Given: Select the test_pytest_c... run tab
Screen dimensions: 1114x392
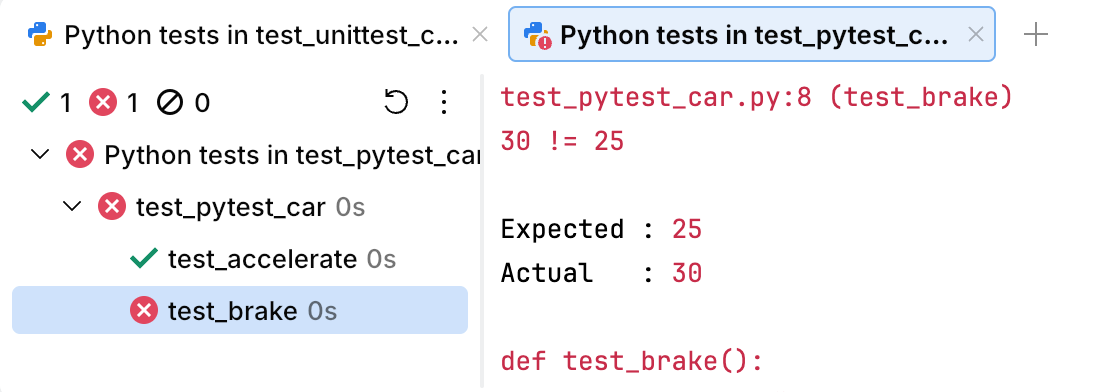Looking at the screenshot, I should (751, 34).
